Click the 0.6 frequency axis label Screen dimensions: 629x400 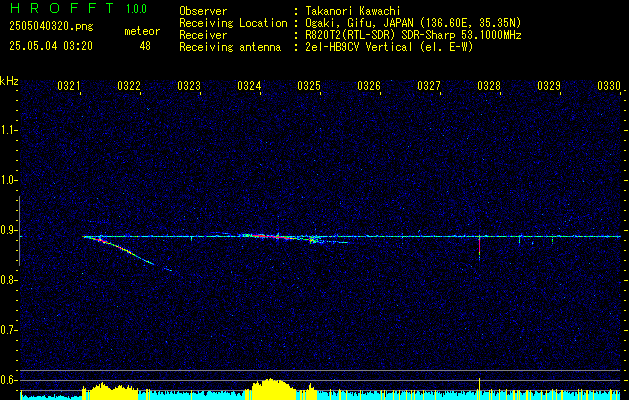point(8,380)
